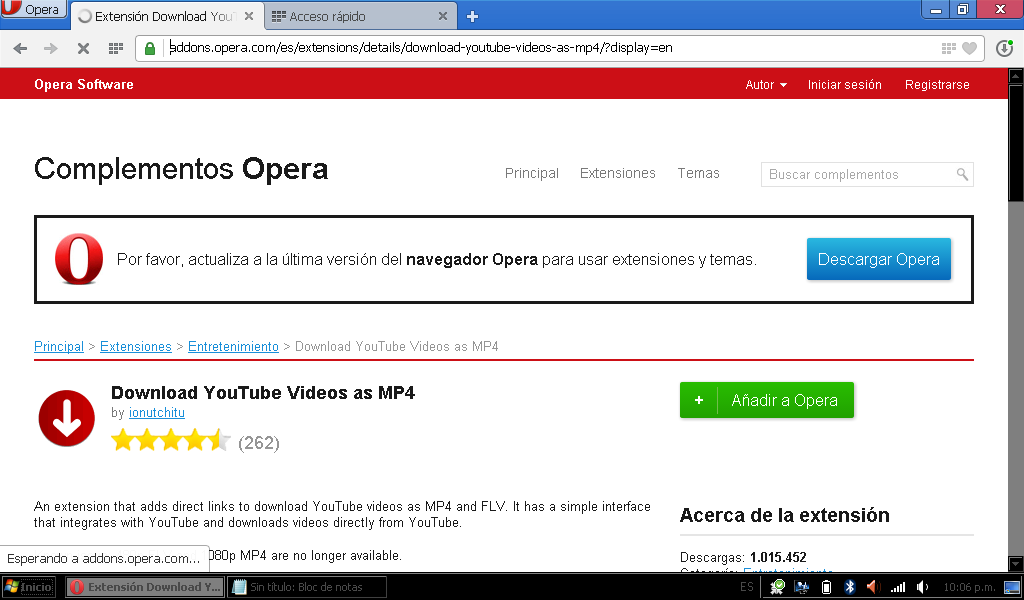Click the rating count (262)
This screenshot has width=1024, height=600.
tap(259, 443)
